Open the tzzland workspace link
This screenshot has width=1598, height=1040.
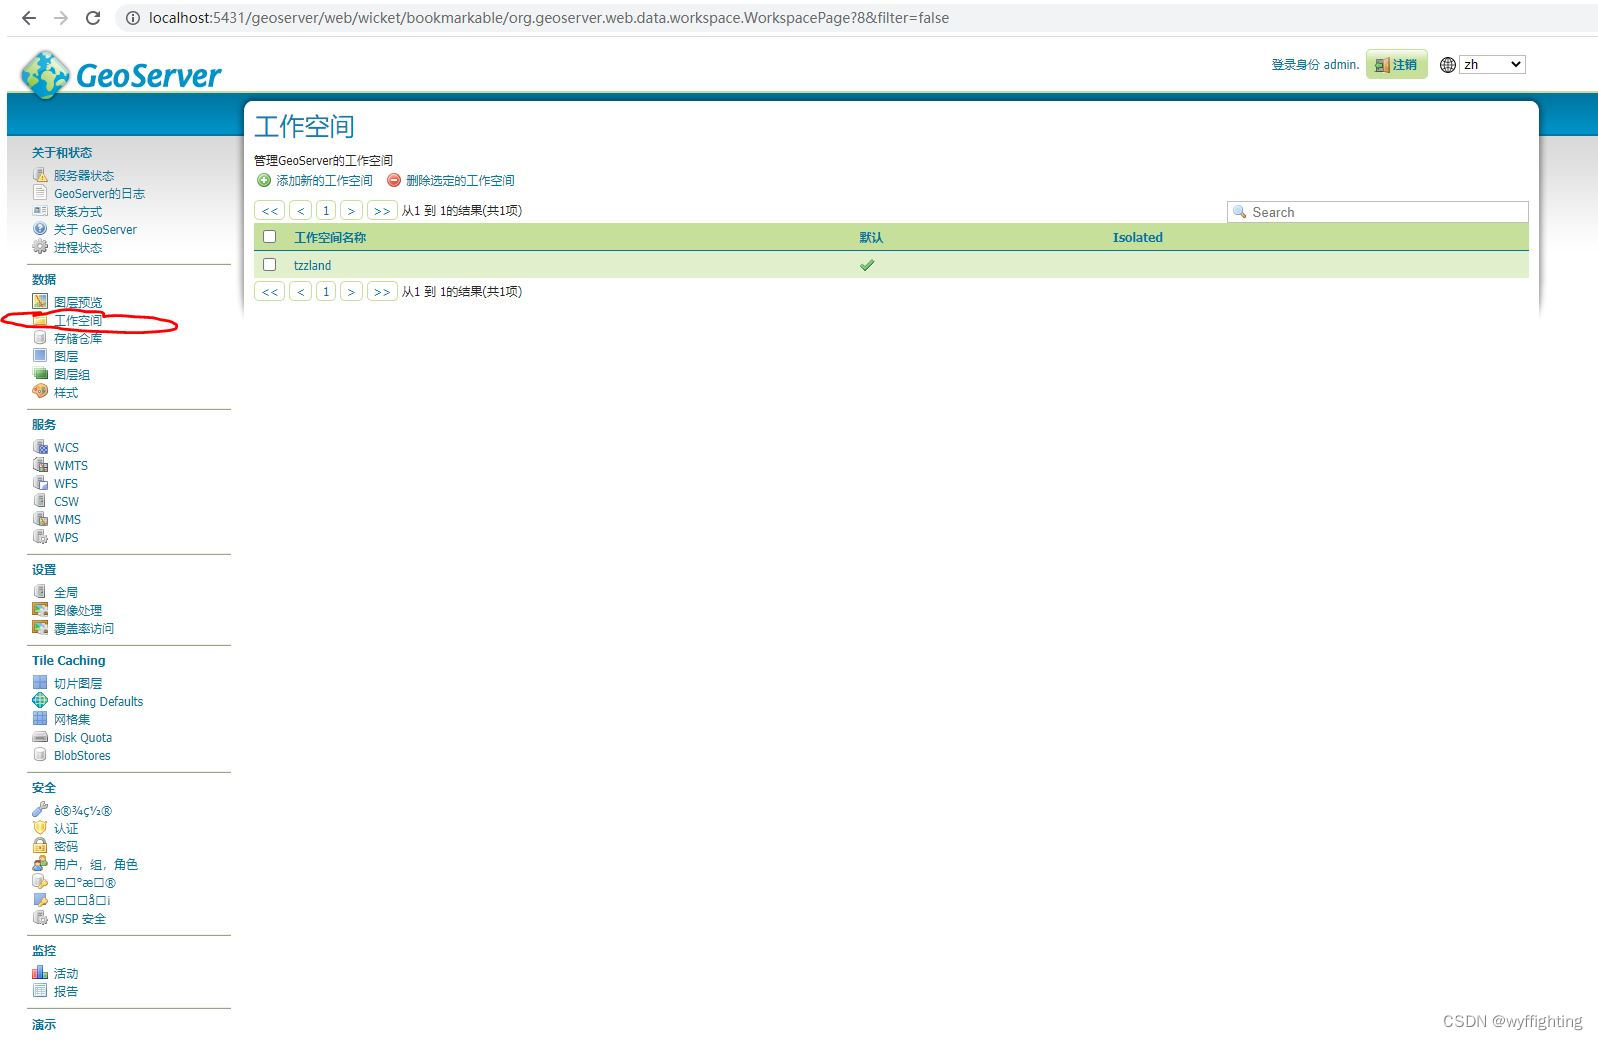click(312, 266)
